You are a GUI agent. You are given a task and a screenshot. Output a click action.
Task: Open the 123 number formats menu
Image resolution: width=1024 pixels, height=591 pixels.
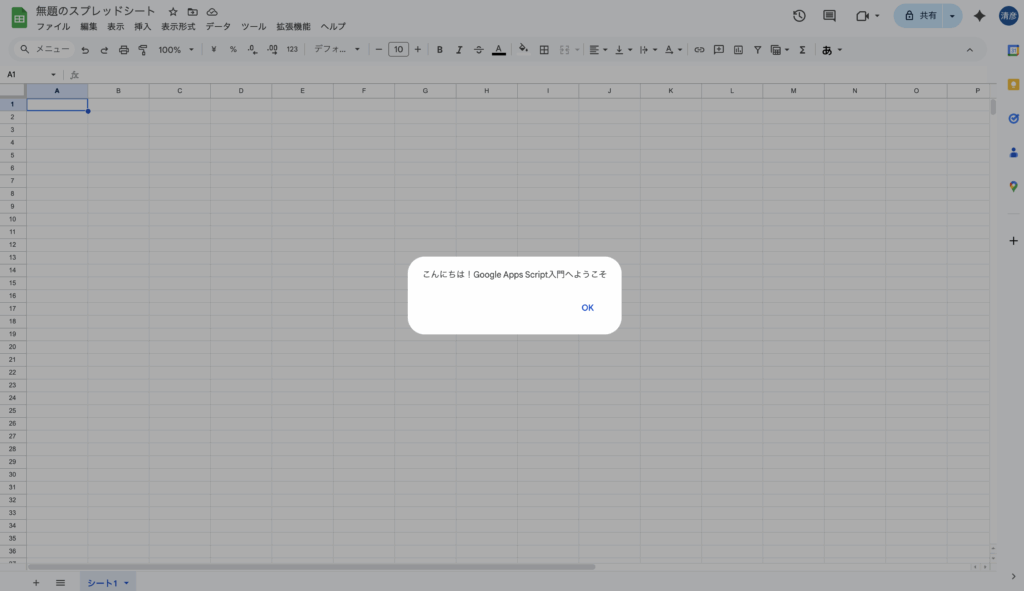pos(292,50)
